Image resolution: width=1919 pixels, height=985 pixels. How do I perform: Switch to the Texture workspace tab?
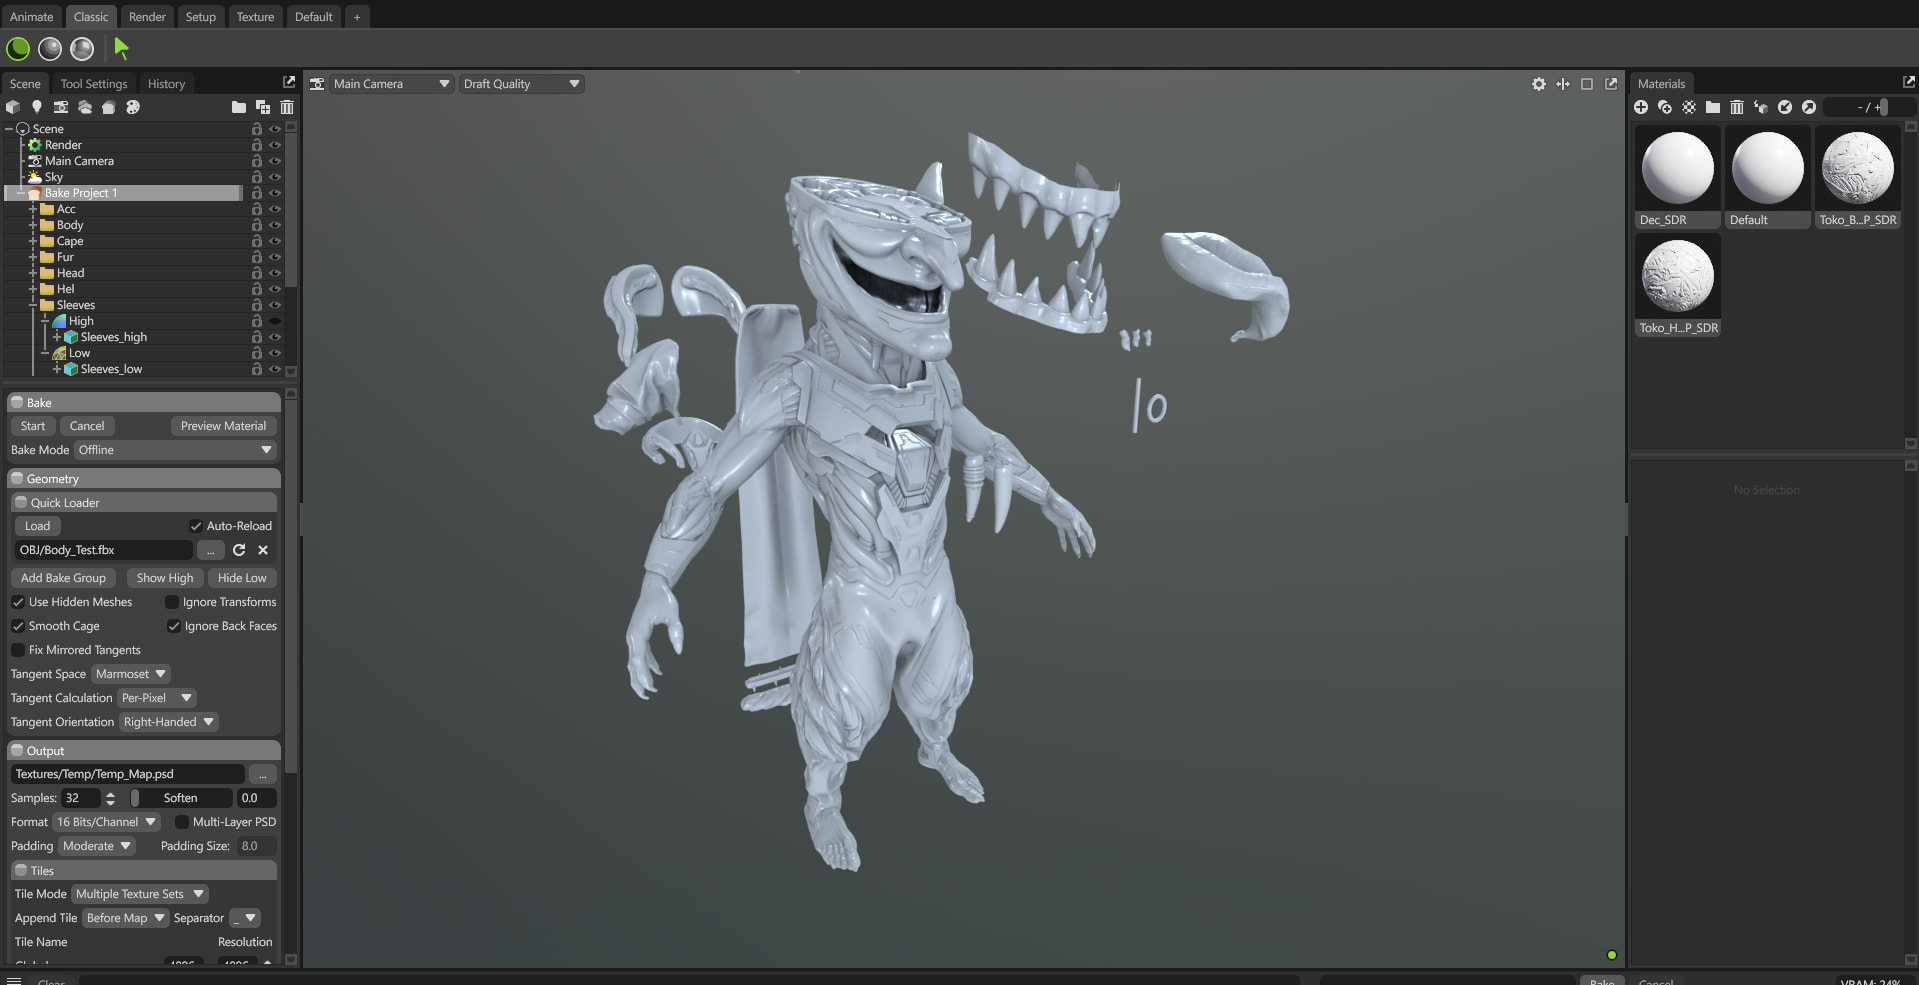pyautogui.click(x=255, y=17)
